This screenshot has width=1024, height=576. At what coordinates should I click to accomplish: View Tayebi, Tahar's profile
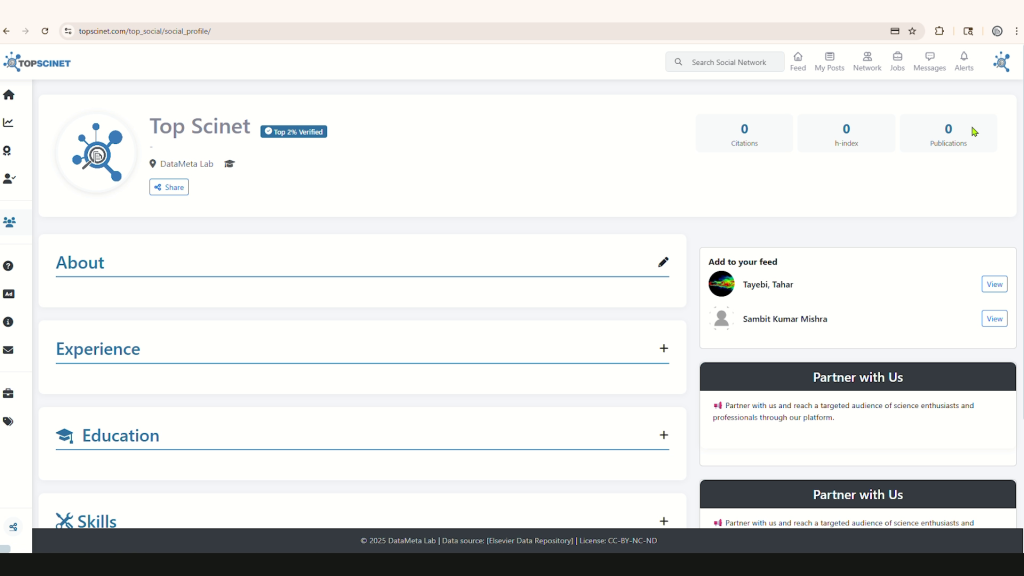coord(994,284)
